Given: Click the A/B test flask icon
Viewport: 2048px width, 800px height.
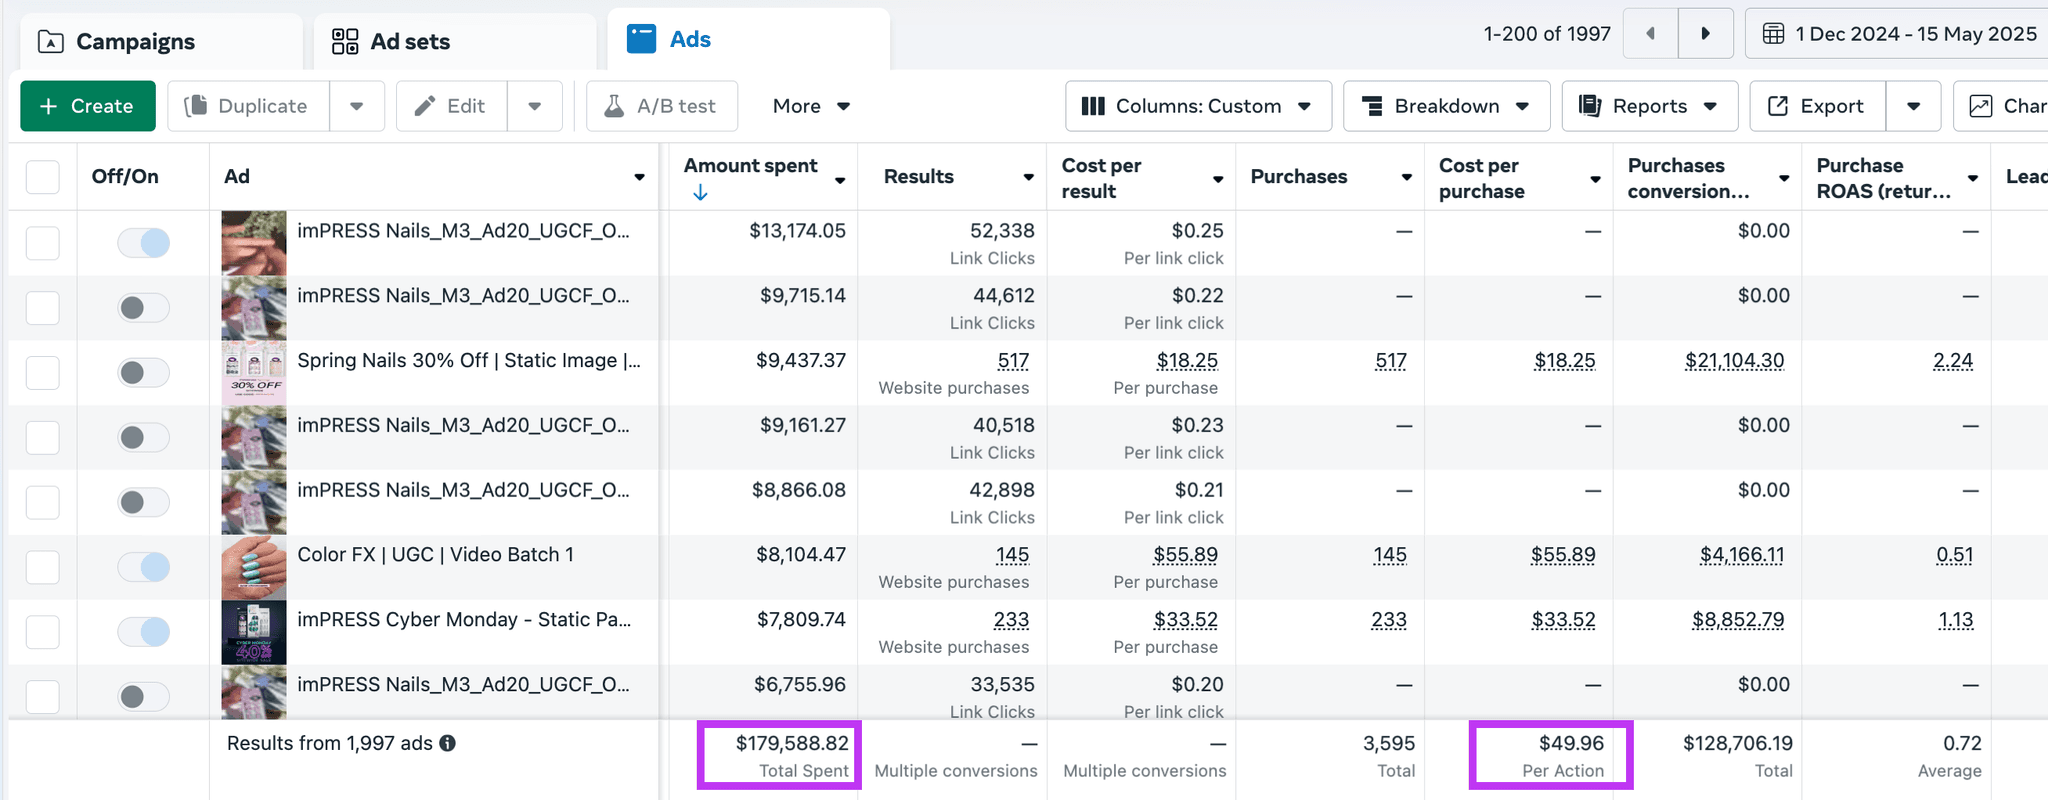Looking at the screenshot, I should pyautogui.click(x=614, y=106).
